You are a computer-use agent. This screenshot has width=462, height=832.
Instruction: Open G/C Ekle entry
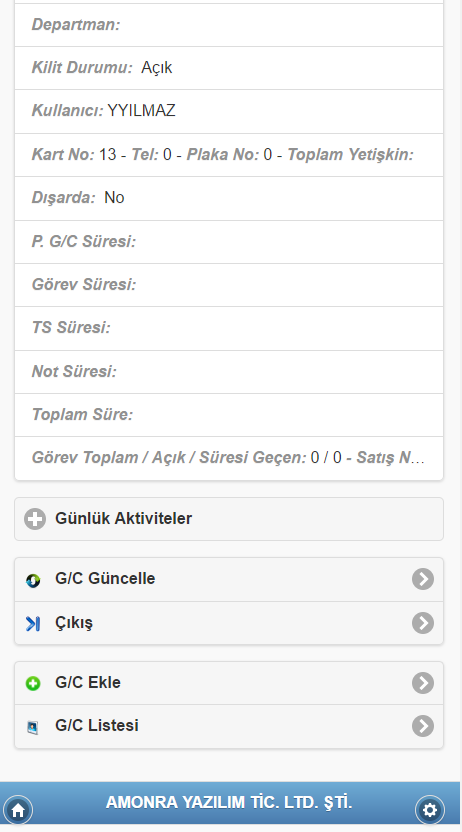229,683
